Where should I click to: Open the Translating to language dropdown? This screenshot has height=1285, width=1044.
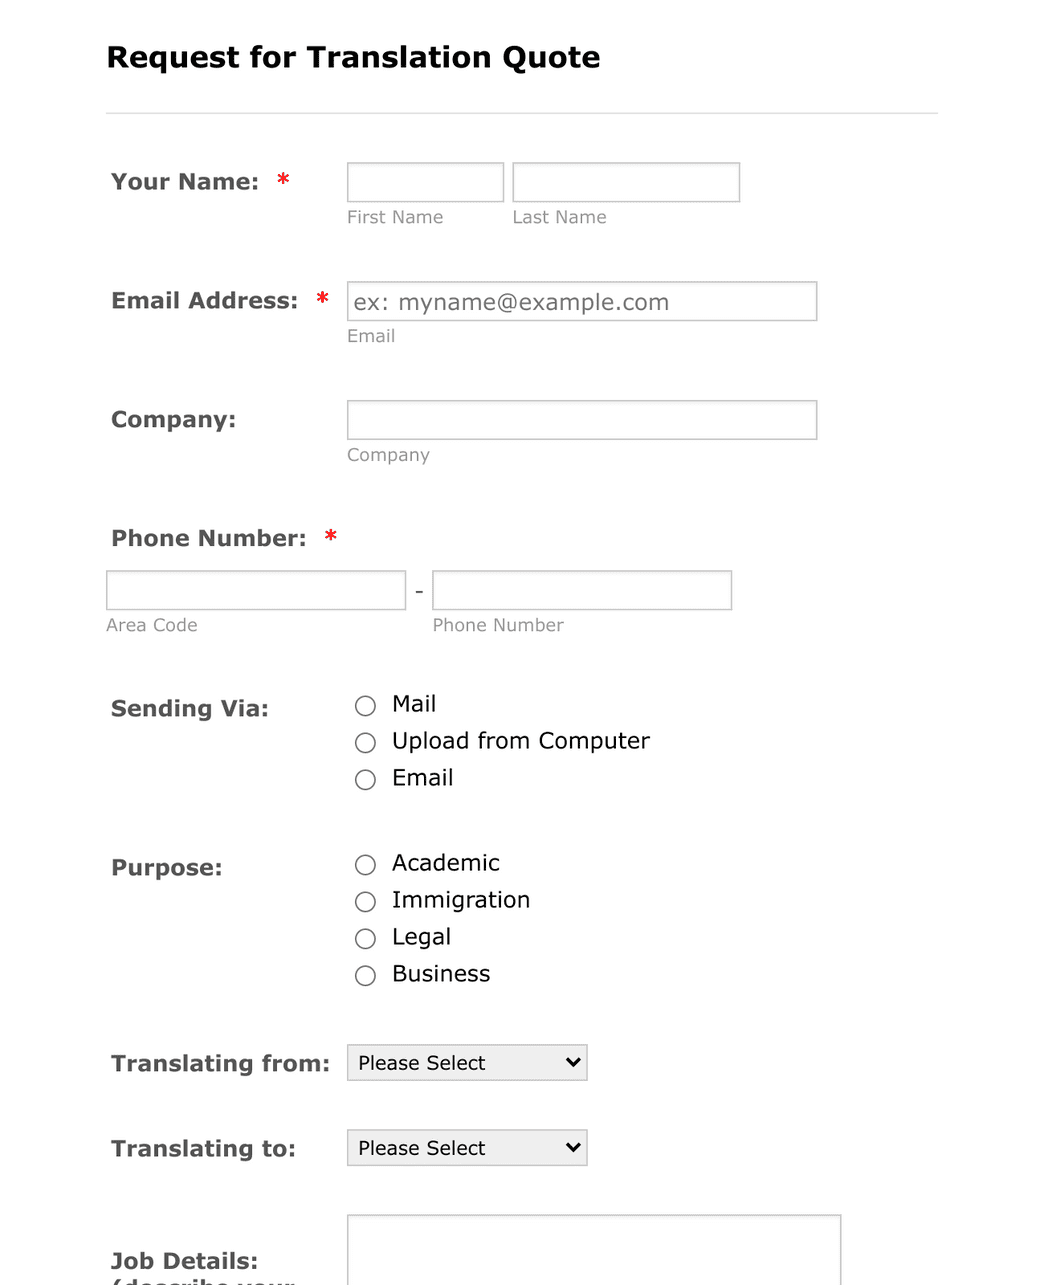pos(466,1147)
